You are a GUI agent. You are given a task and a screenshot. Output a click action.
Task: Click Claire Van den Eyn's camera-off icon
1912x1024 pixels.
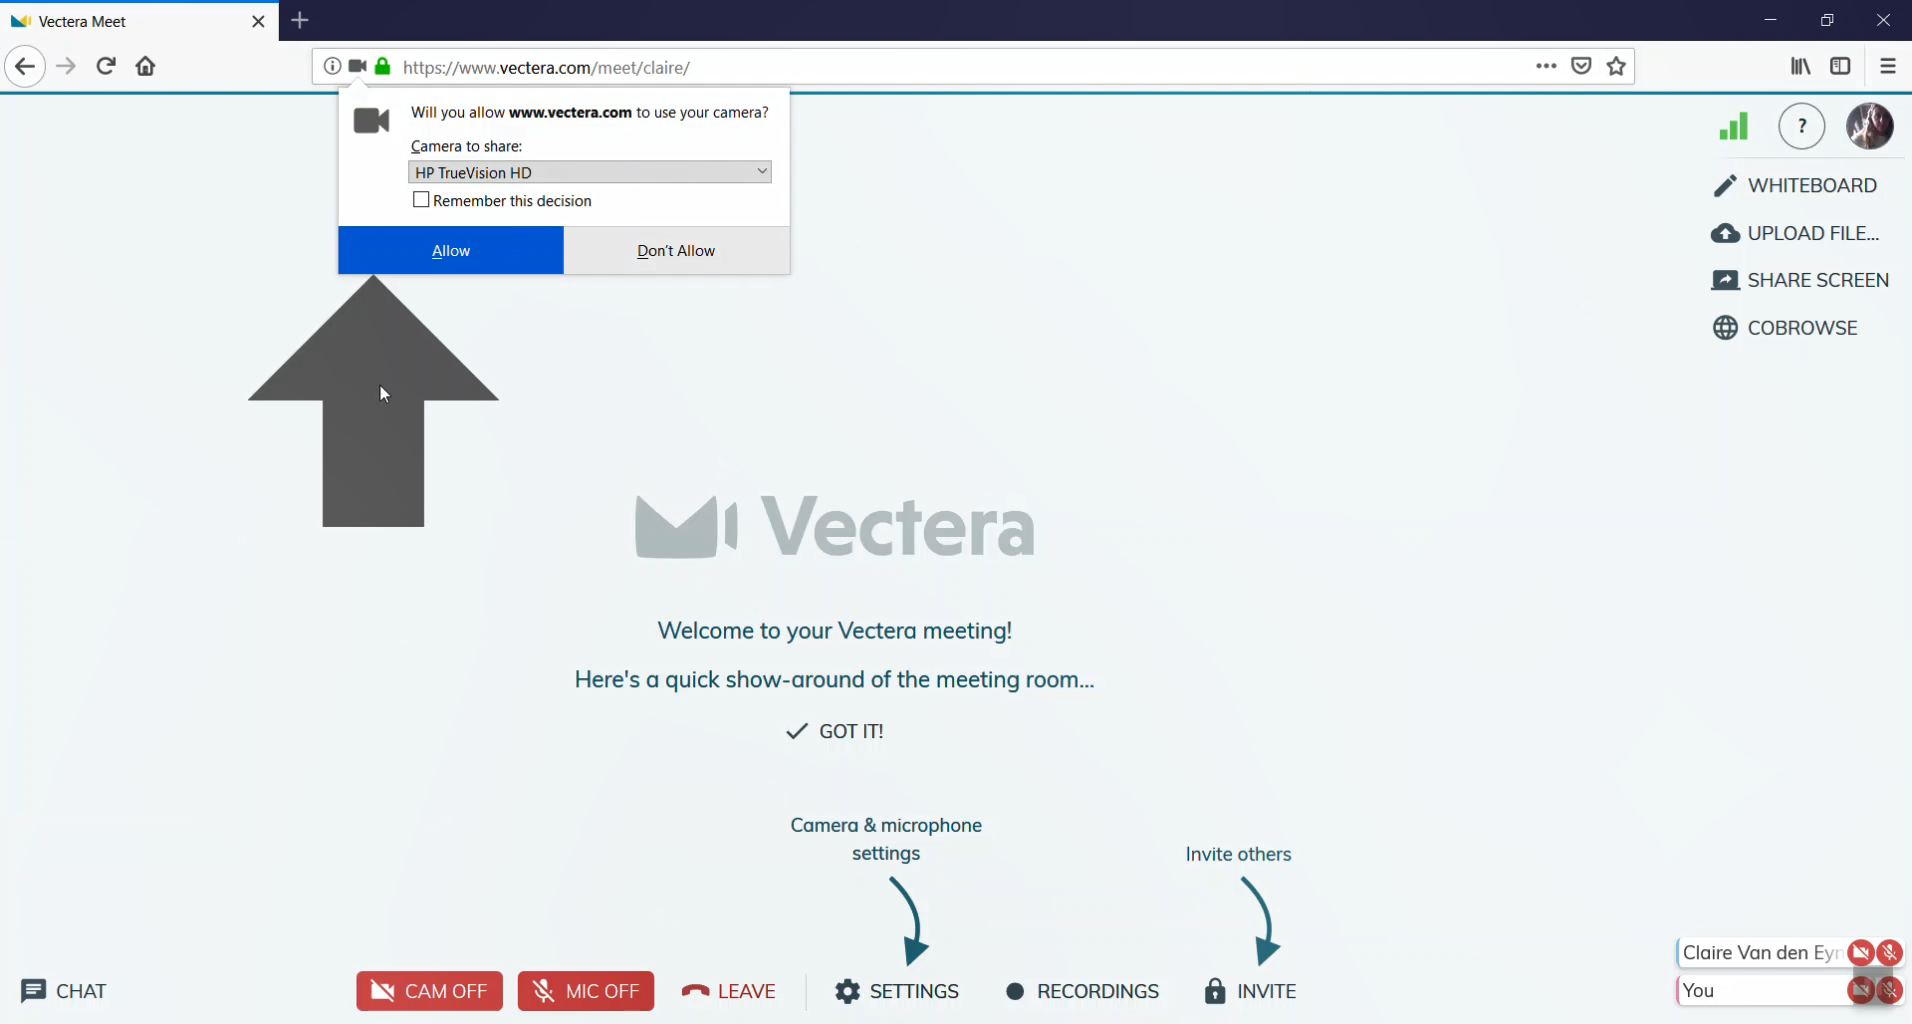(1861, 952)
